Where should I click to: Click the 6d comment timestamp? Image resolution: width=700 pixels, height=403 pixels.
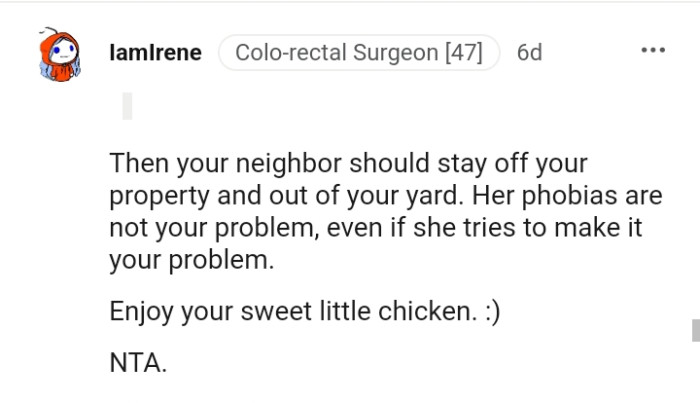click(x=529, y=52)
